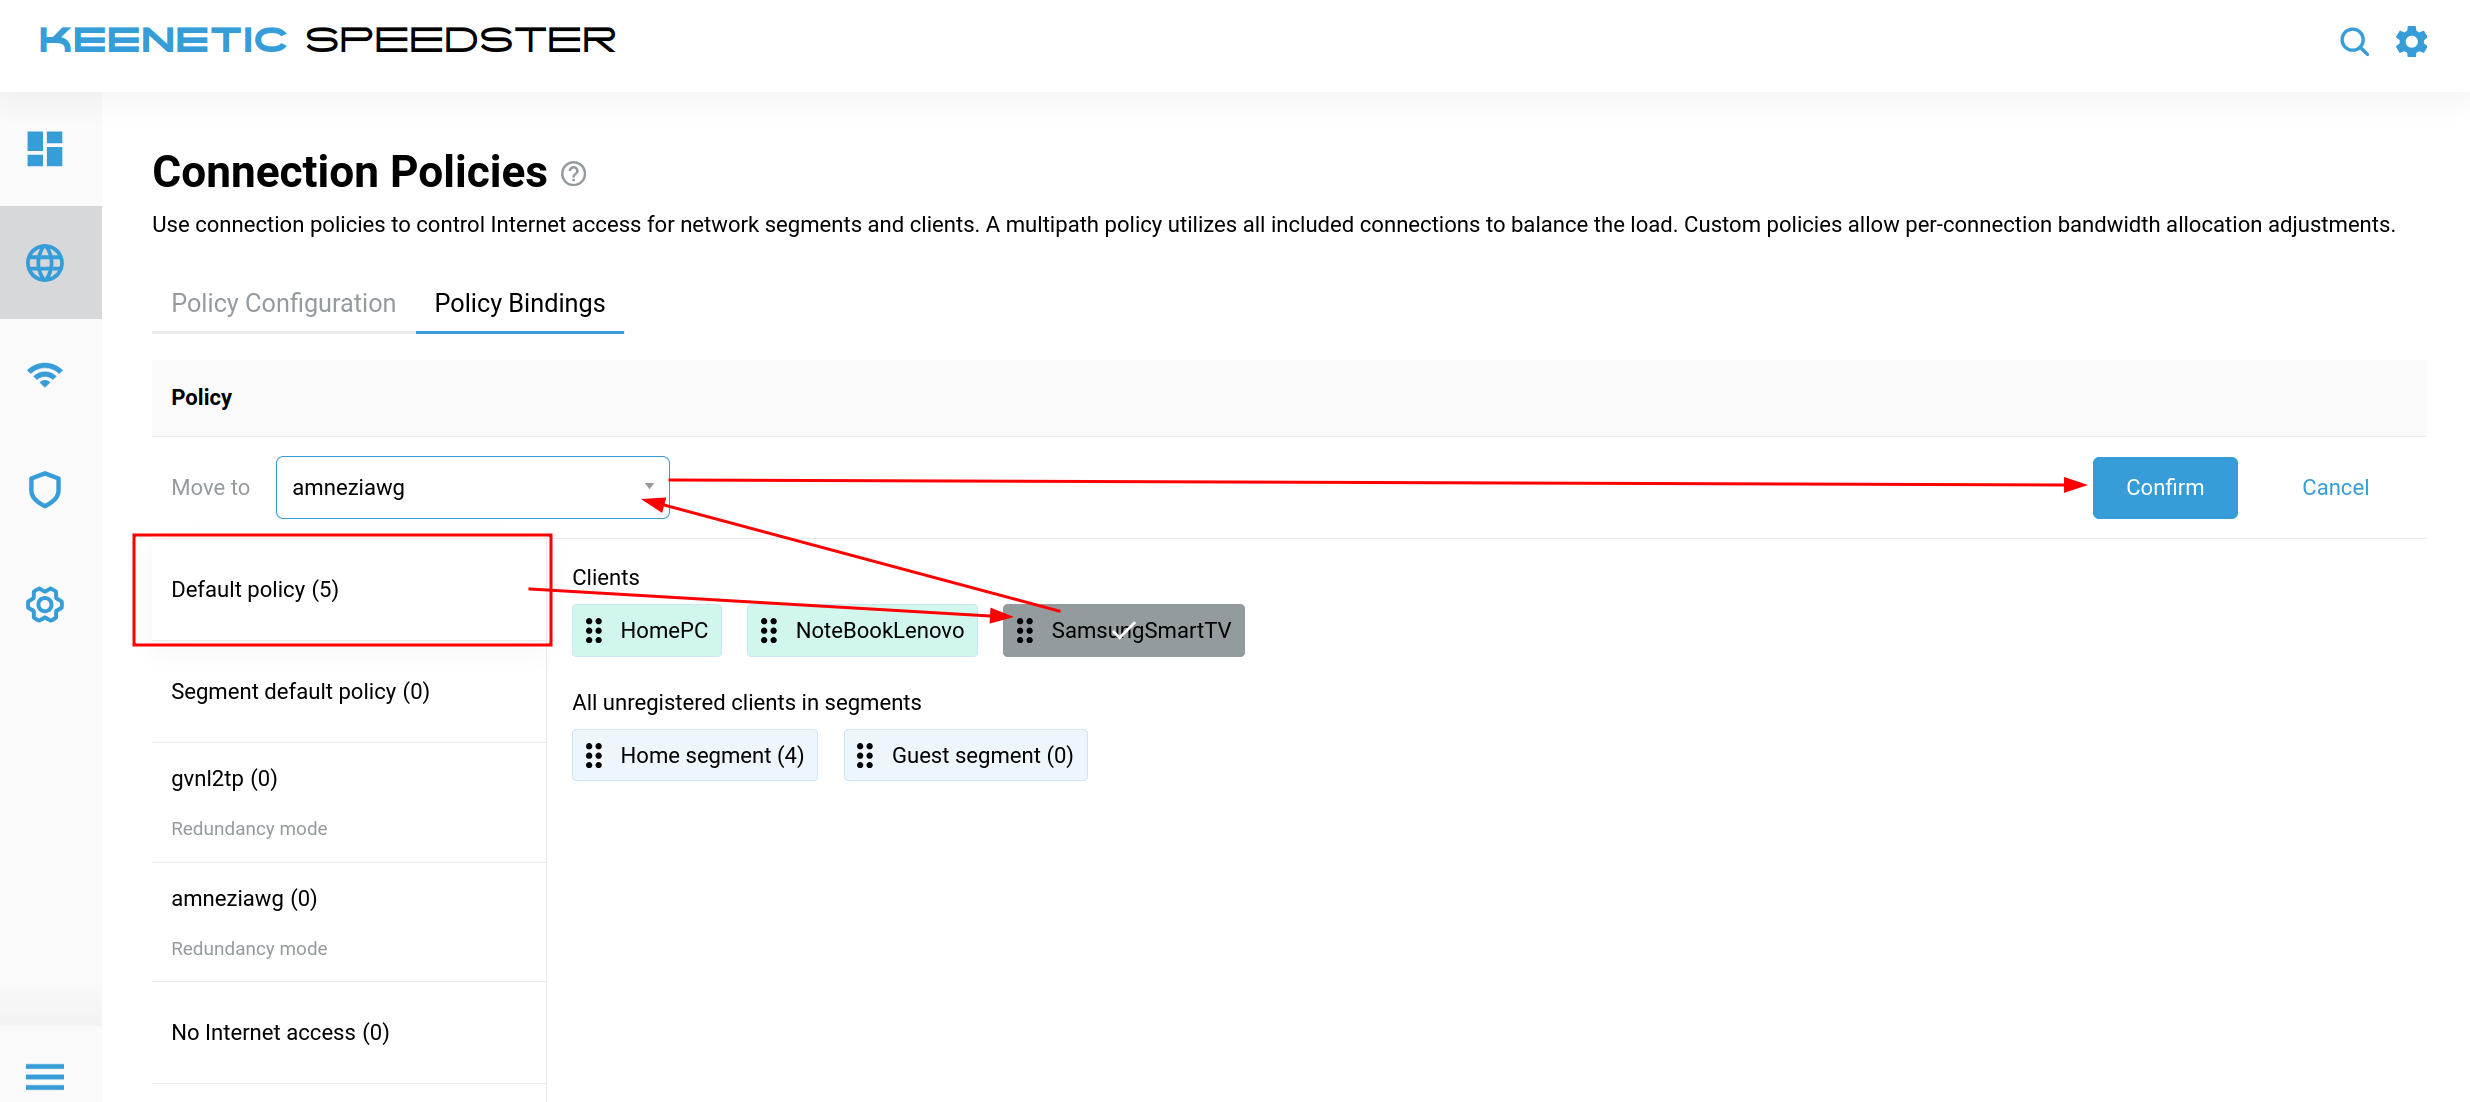Open the dashboard icon in sidebar

point(45,149)
